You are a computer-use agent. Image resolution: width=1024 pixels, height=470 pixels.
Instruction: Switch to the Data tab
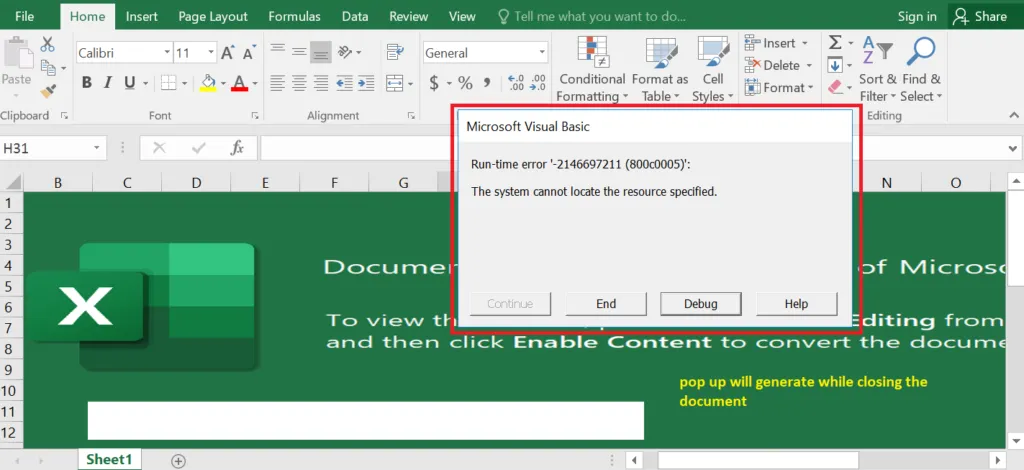(355, 16)
